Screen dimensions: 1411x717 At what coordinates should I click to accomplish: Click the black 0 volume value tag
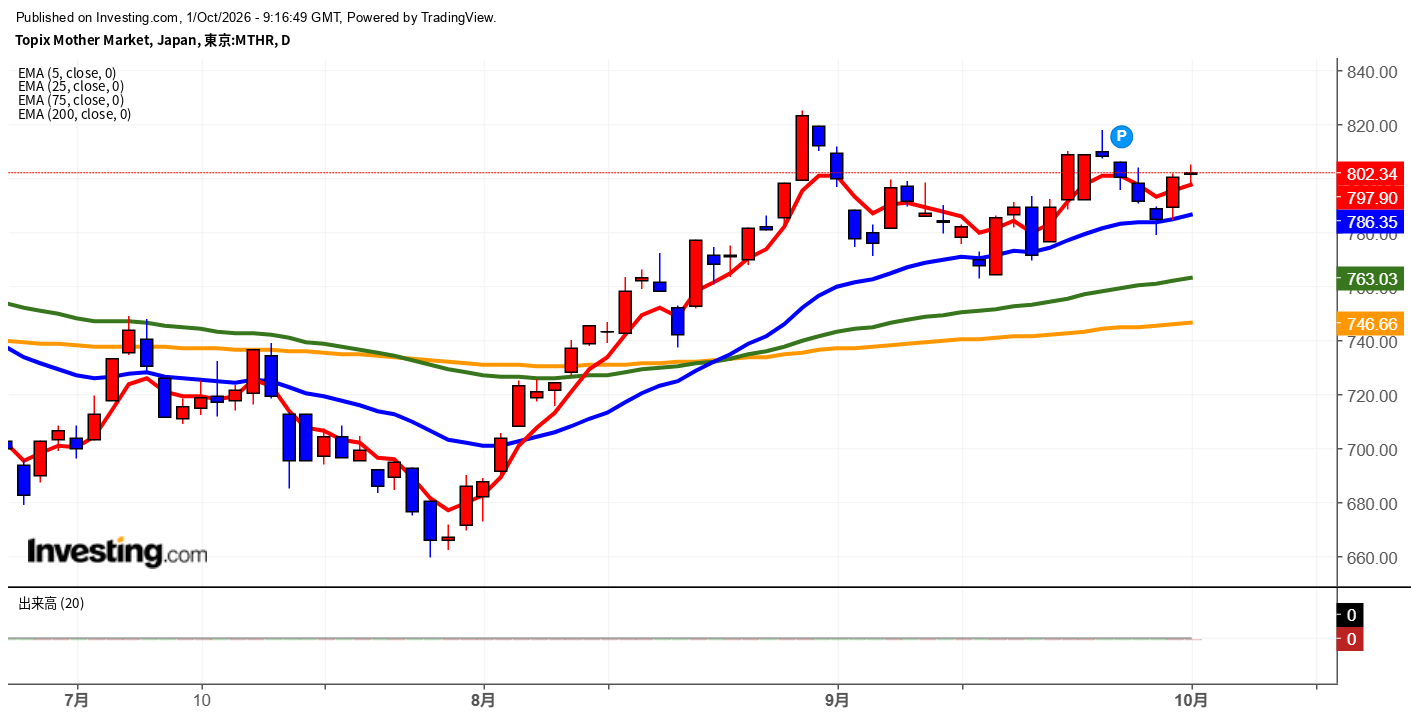1351,615
